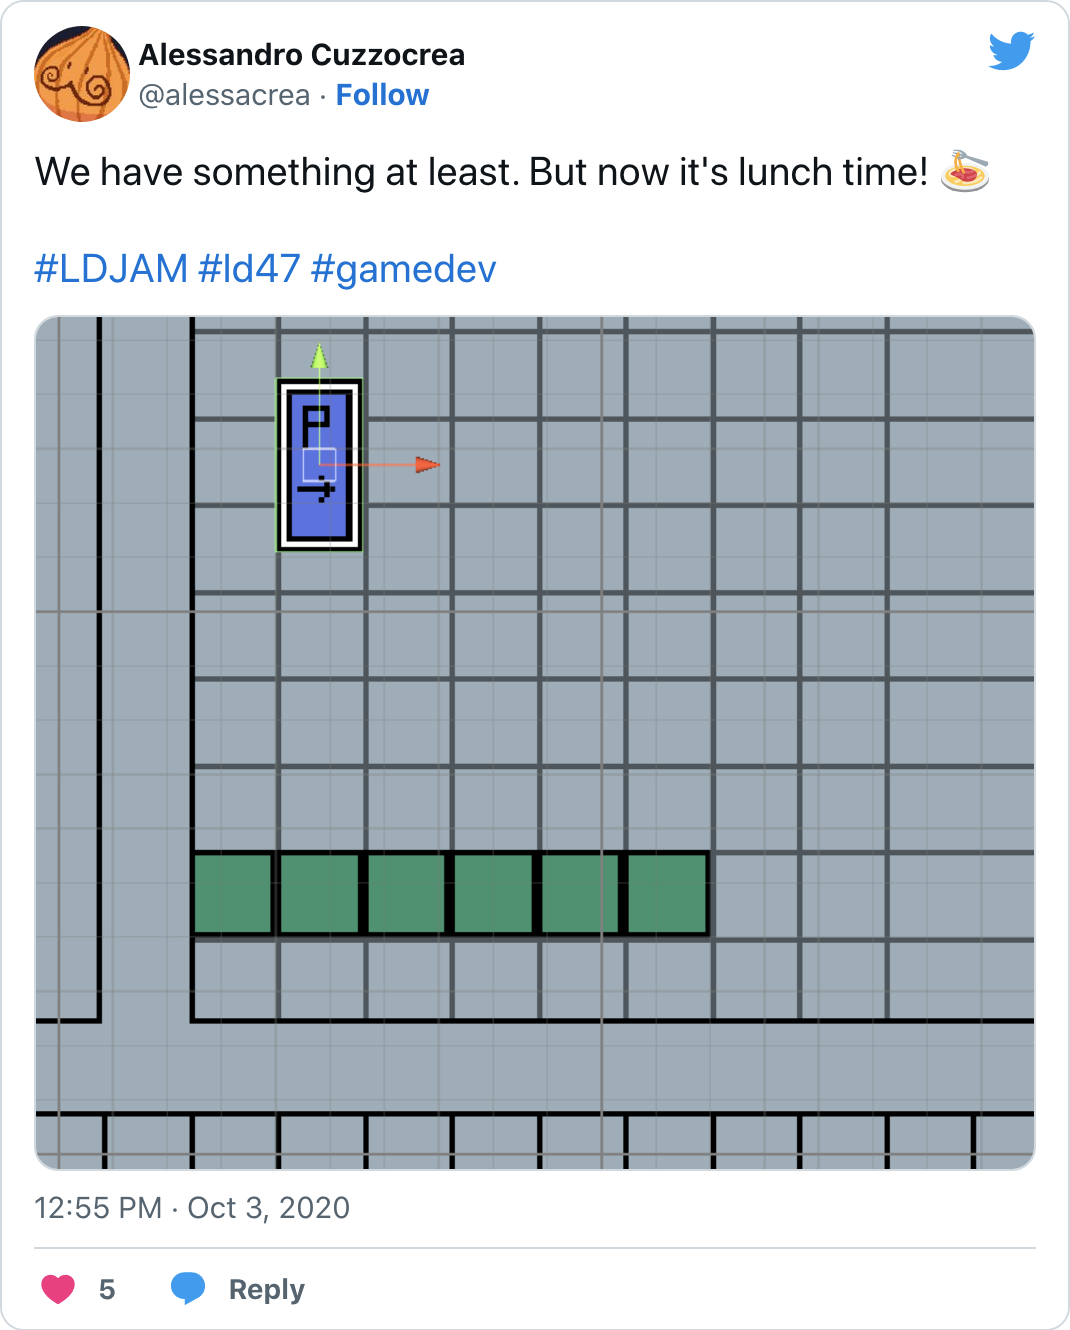
Task: Open the #gamedev hashtag
Action: (404, 268)
